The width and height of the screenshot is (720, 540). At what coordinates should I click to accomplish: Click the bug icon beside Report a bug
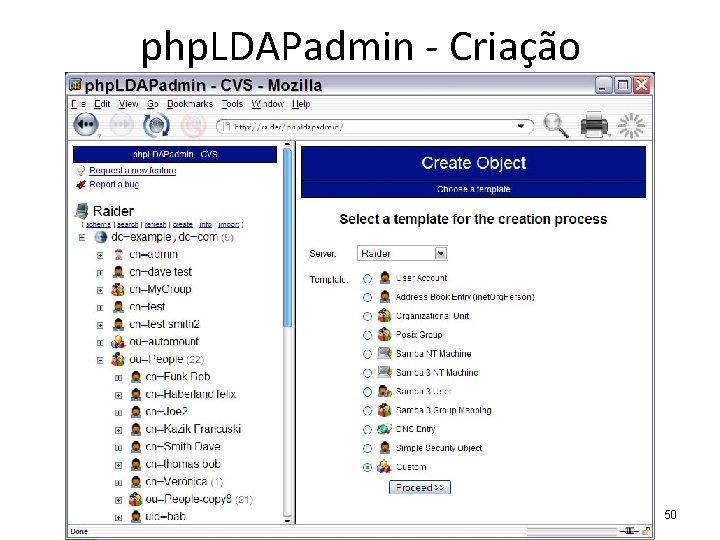(x=81, y=185)
